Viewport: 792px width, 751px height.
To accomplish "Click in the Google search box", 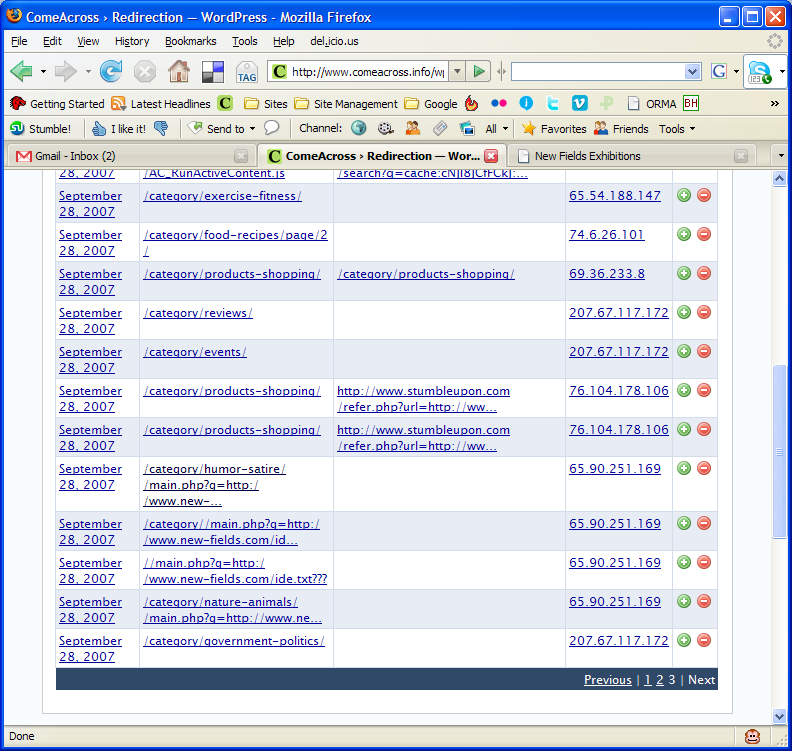I will coord(598,71).
